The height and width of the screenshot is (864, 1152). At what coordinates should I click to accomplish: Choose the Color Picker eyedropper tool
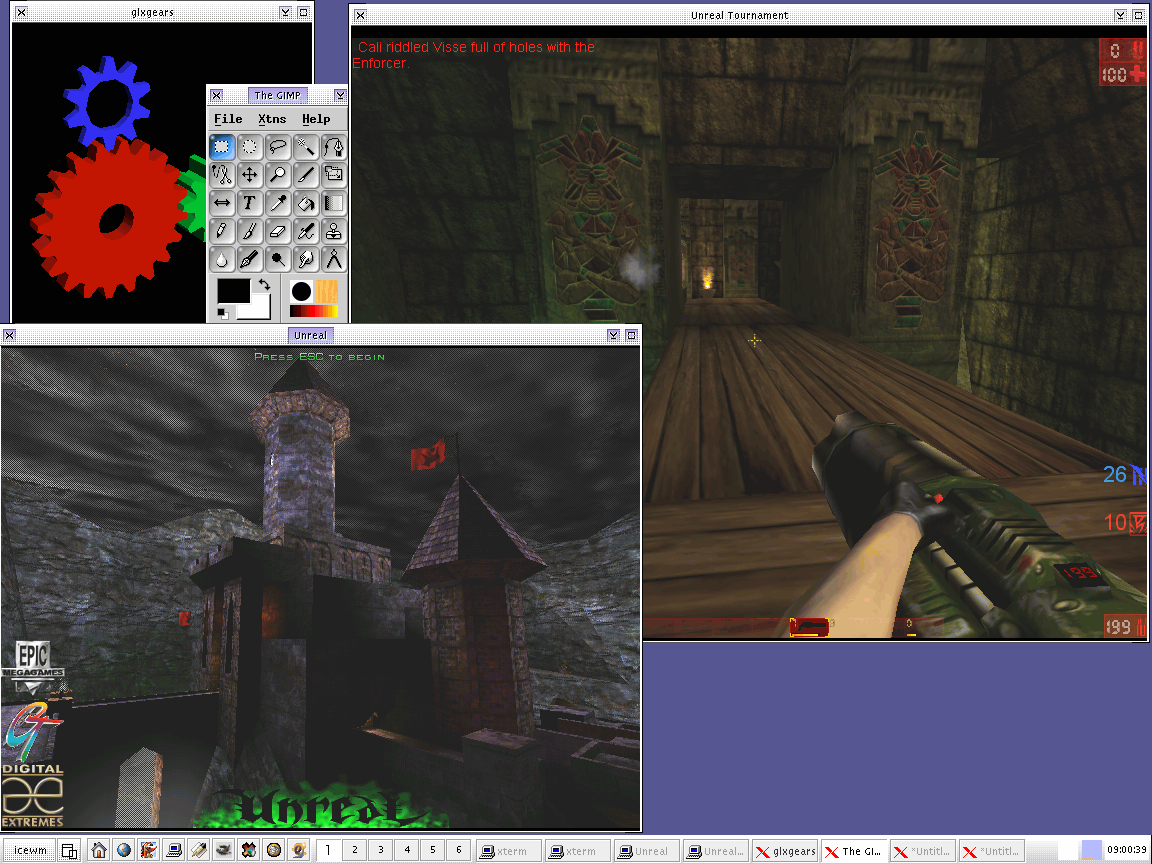pyautogui.click(x=278, y=203)
